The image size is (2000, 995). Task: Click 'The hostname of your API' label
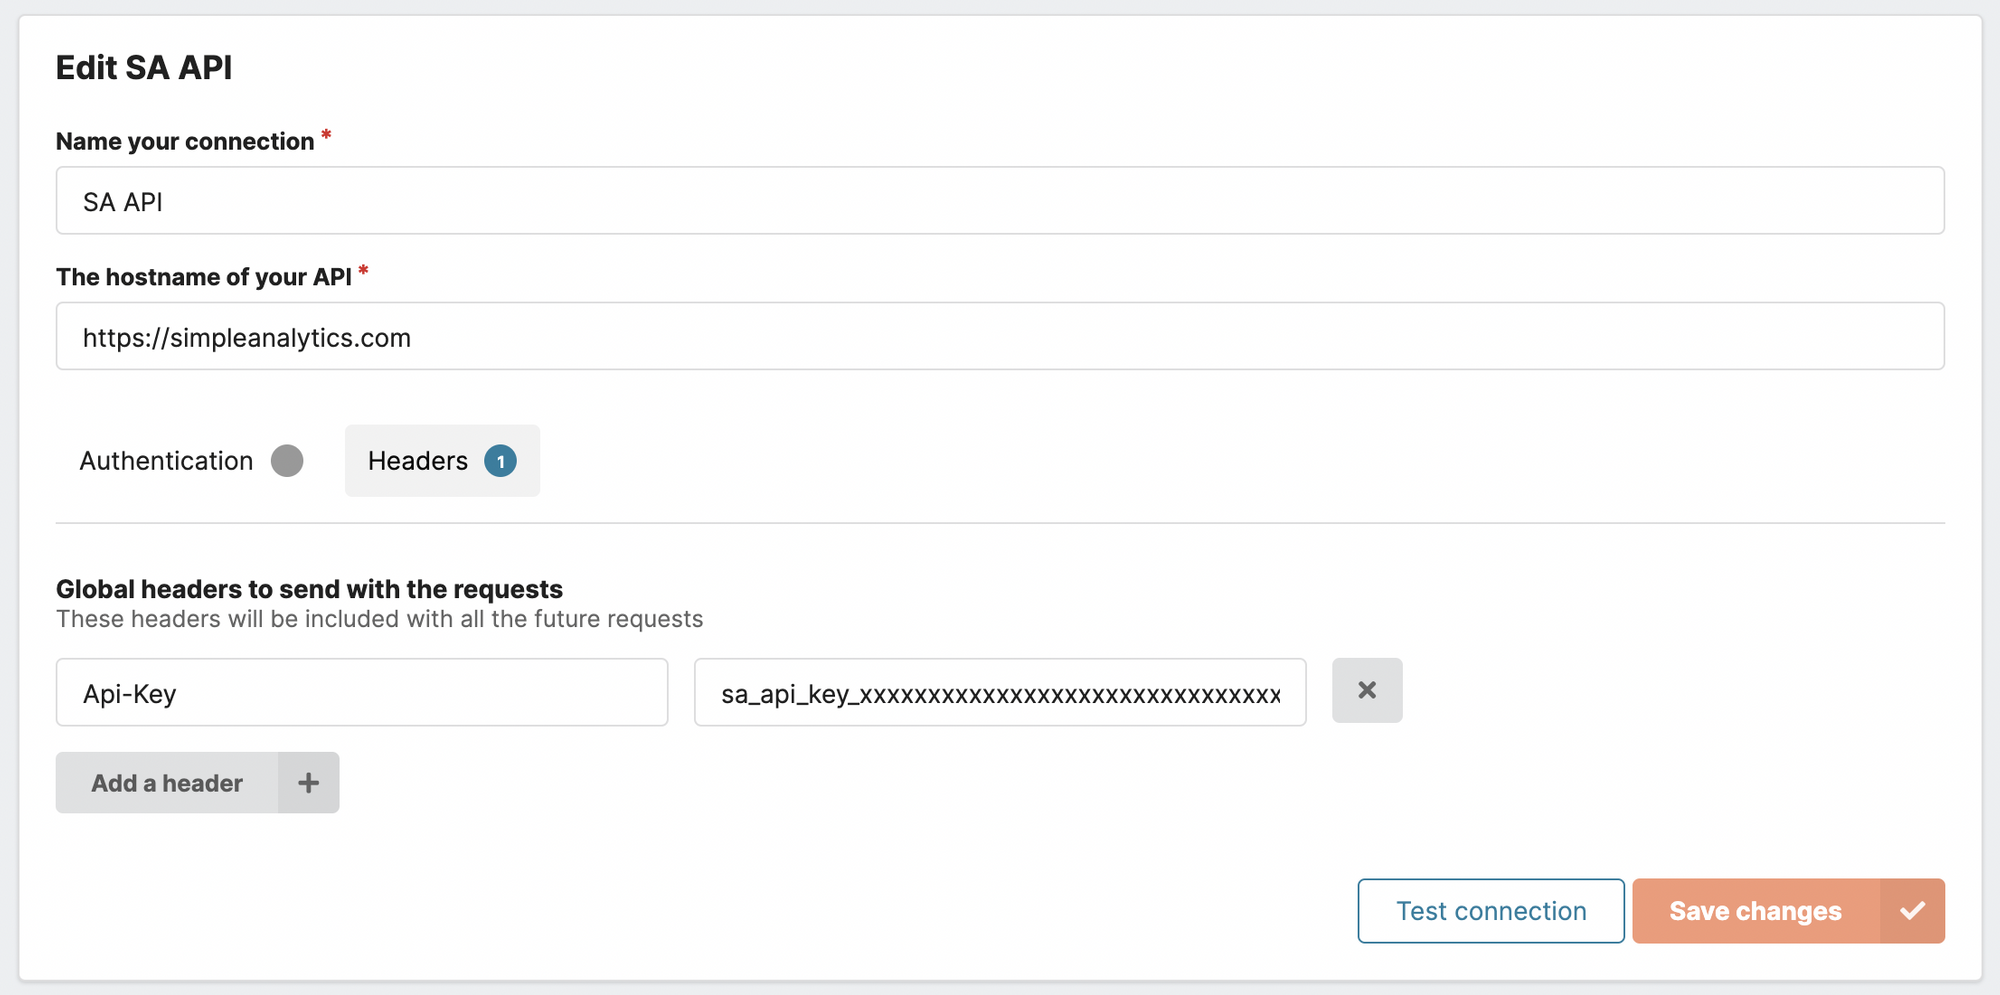pyautogui.click(x=205, y=276)
